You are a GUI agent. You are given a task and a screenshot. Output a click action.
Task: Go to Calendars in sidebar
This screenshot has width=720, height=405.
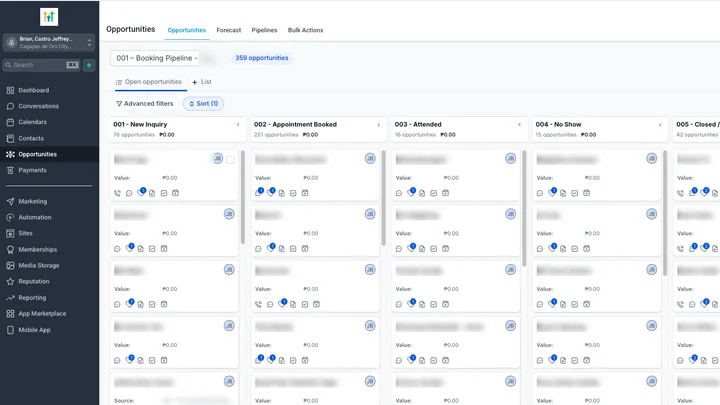tap(33, 122)
